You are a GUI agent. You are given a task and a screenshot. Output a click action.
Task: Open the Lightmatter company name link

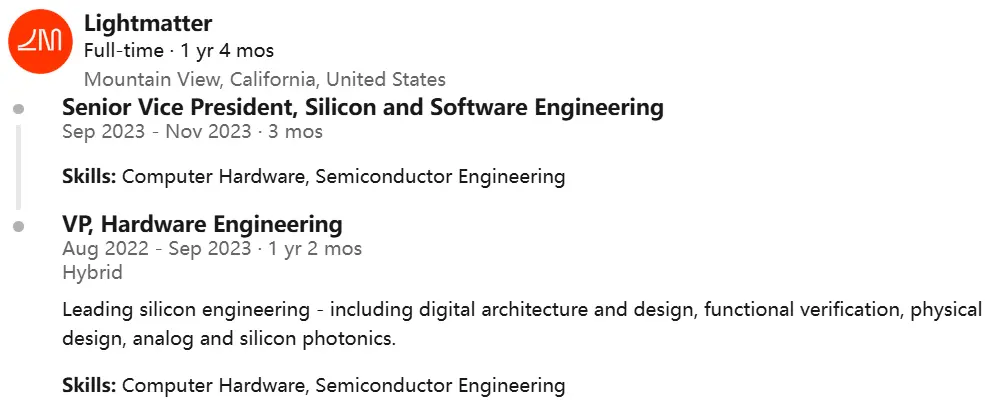point(148,23)
